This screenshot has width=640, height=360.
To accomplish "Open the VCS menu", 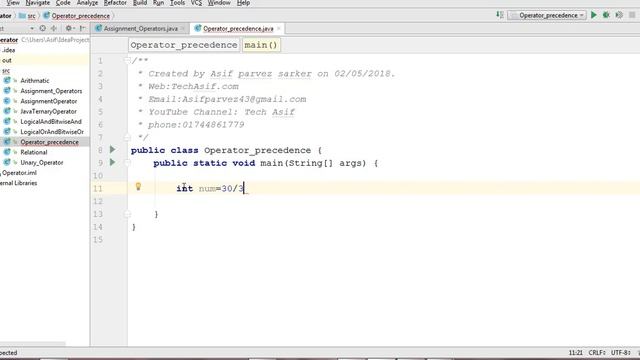I will click(x=196, y=3).
